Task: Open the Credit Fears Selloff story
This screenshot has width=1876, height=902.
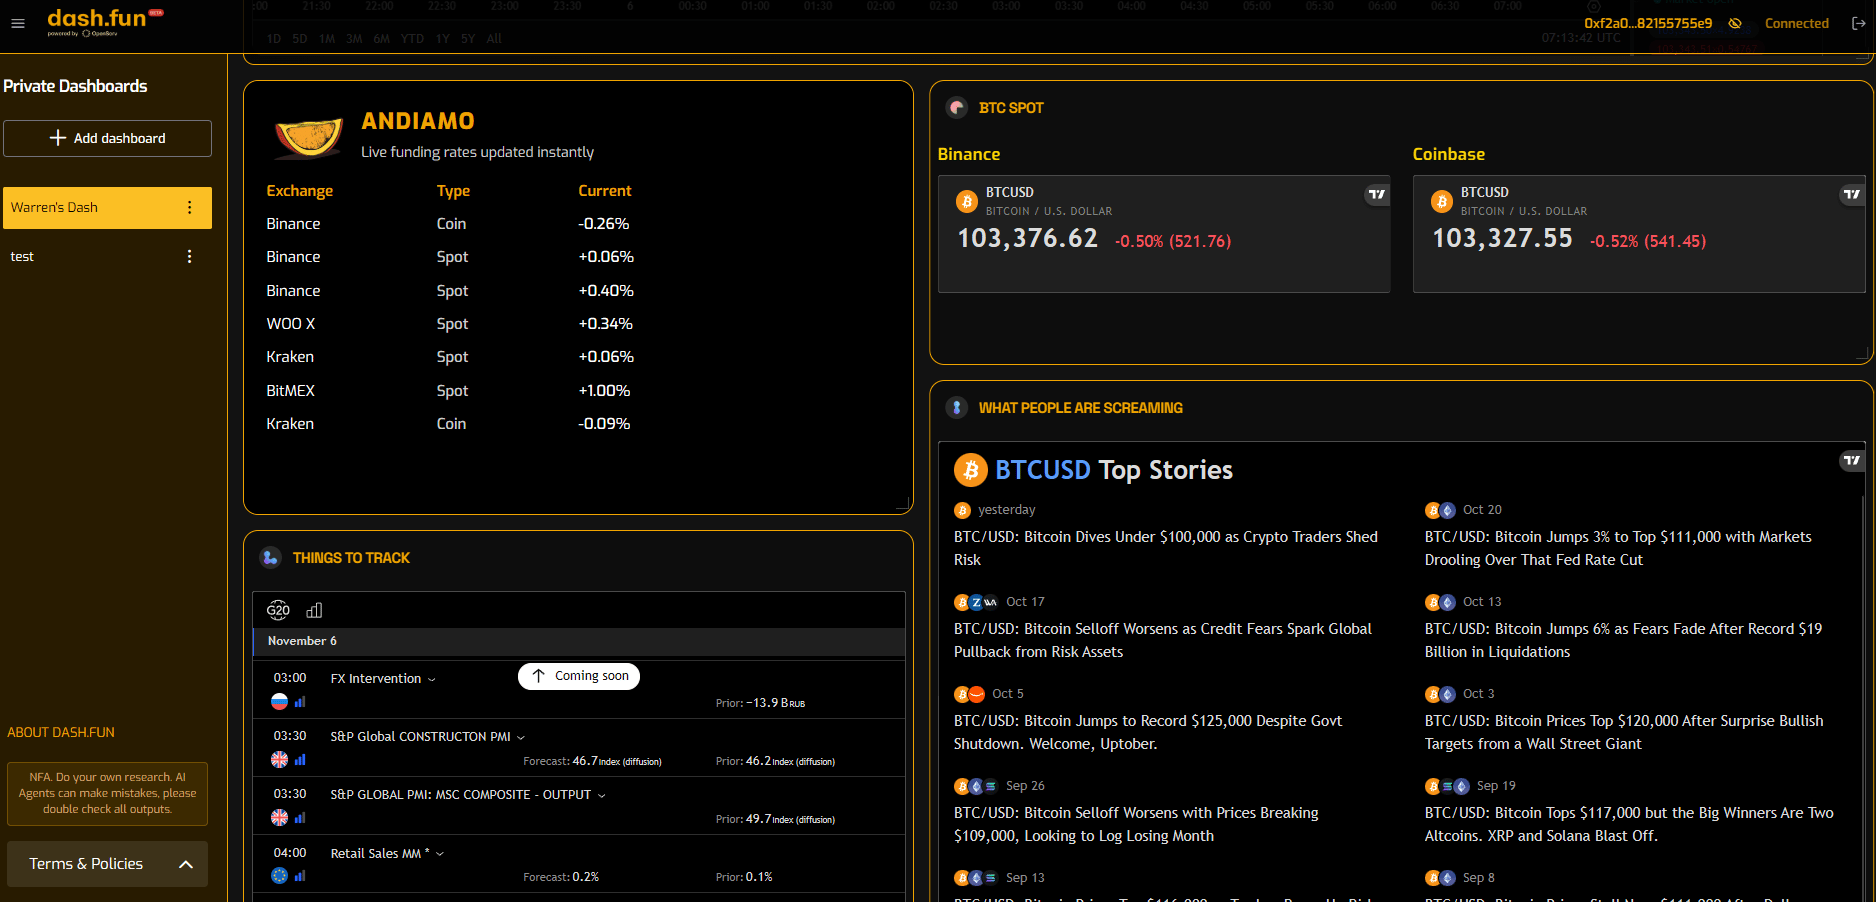Action: (x=1163, y=640)
